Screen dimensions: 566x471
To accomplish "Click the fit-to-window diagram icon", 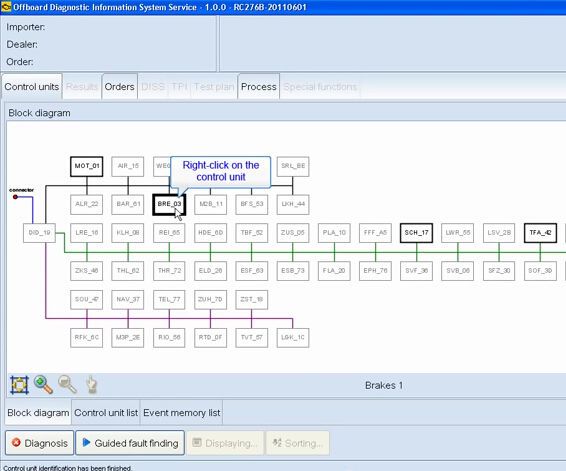I will coord(19,385).
